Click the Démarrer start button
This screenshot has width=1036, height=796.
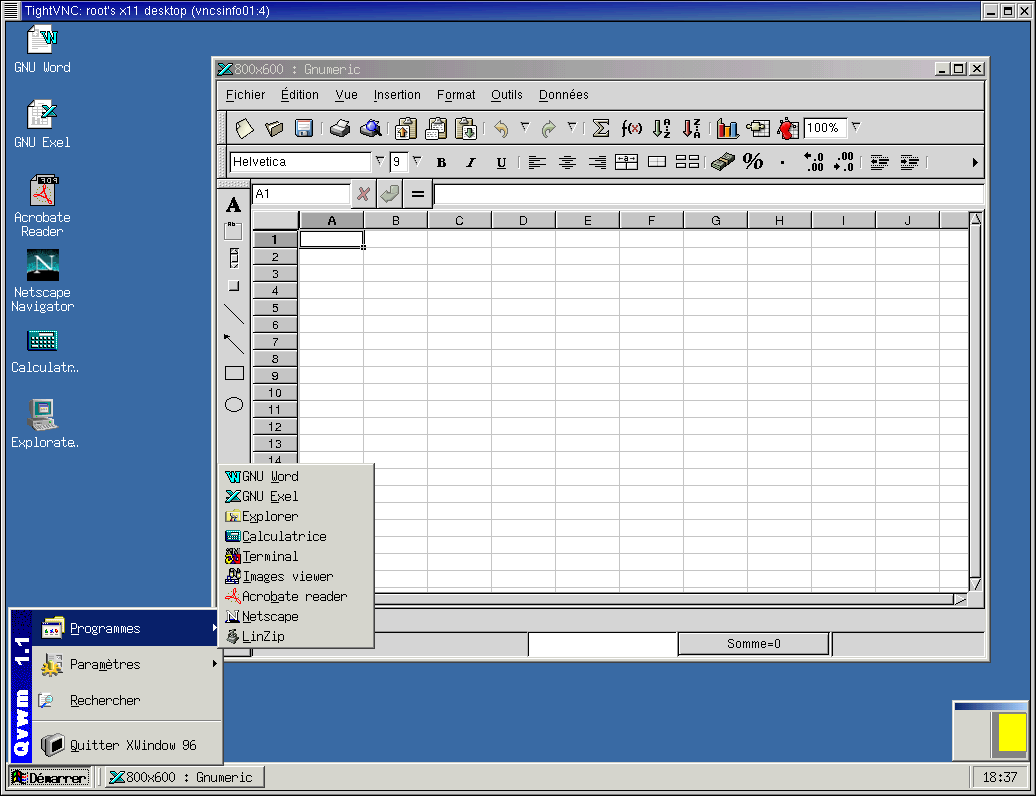[50, 777]
